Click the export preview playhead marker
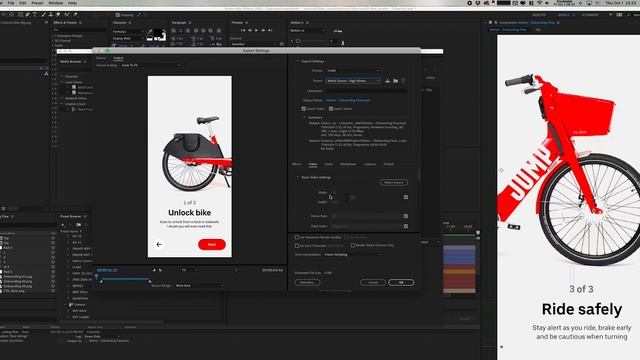Viewport: 640px width, 360px height. point(97,276)
